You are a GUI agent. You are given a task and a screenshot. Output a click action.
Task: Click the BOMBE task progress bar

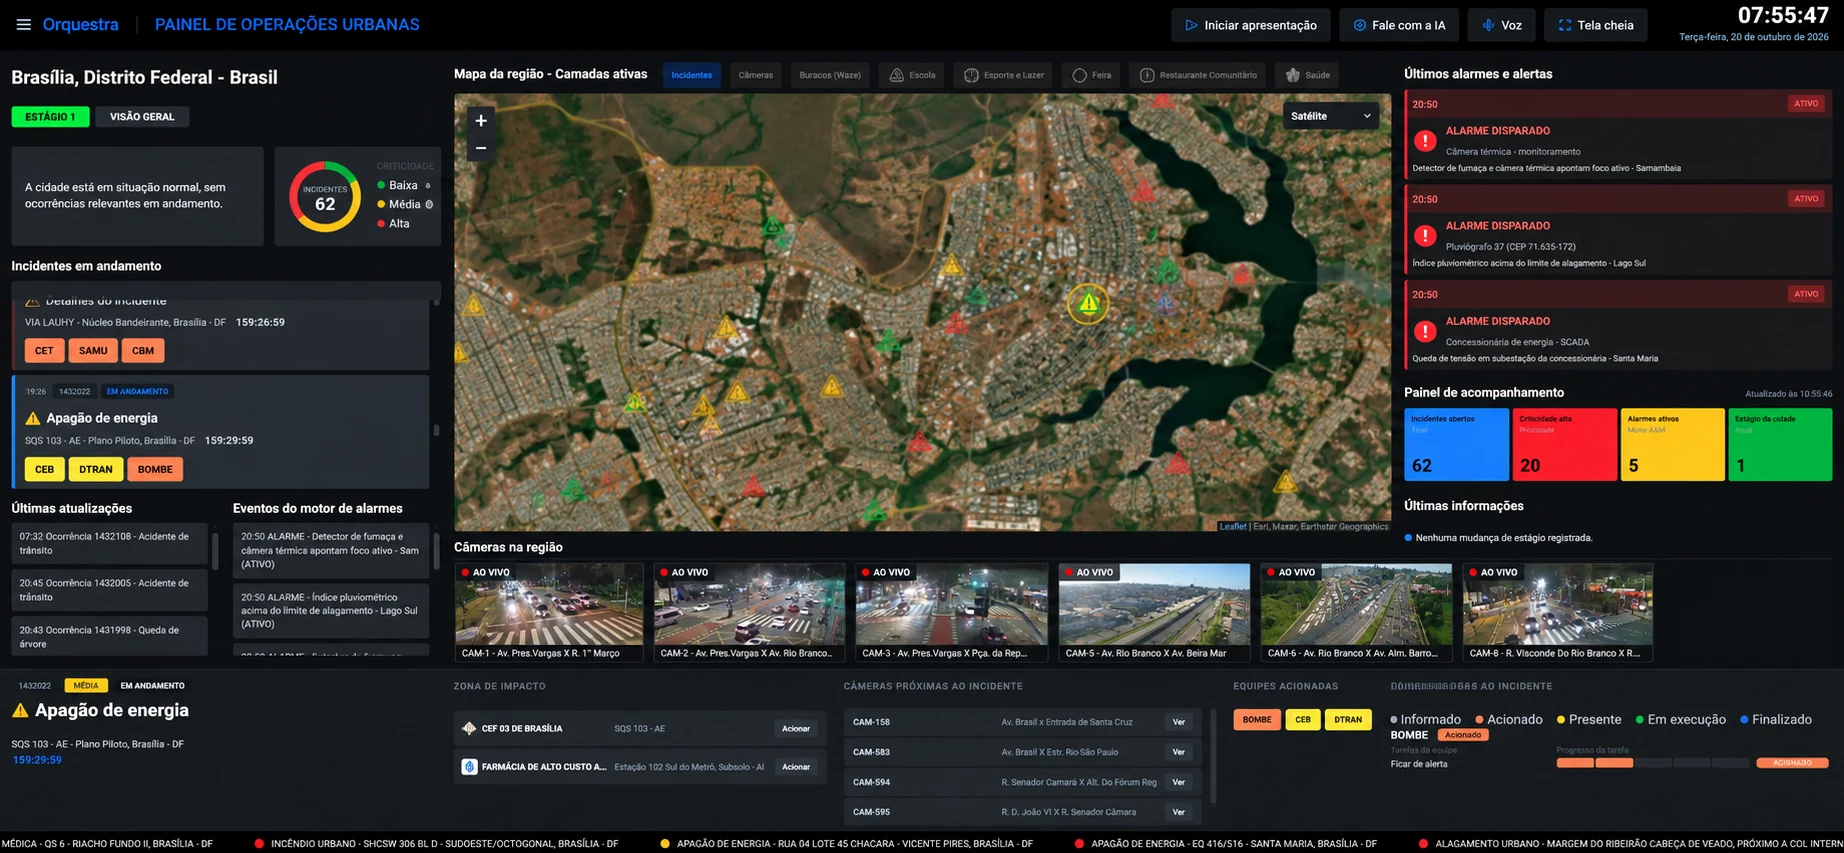(1653, 763)
